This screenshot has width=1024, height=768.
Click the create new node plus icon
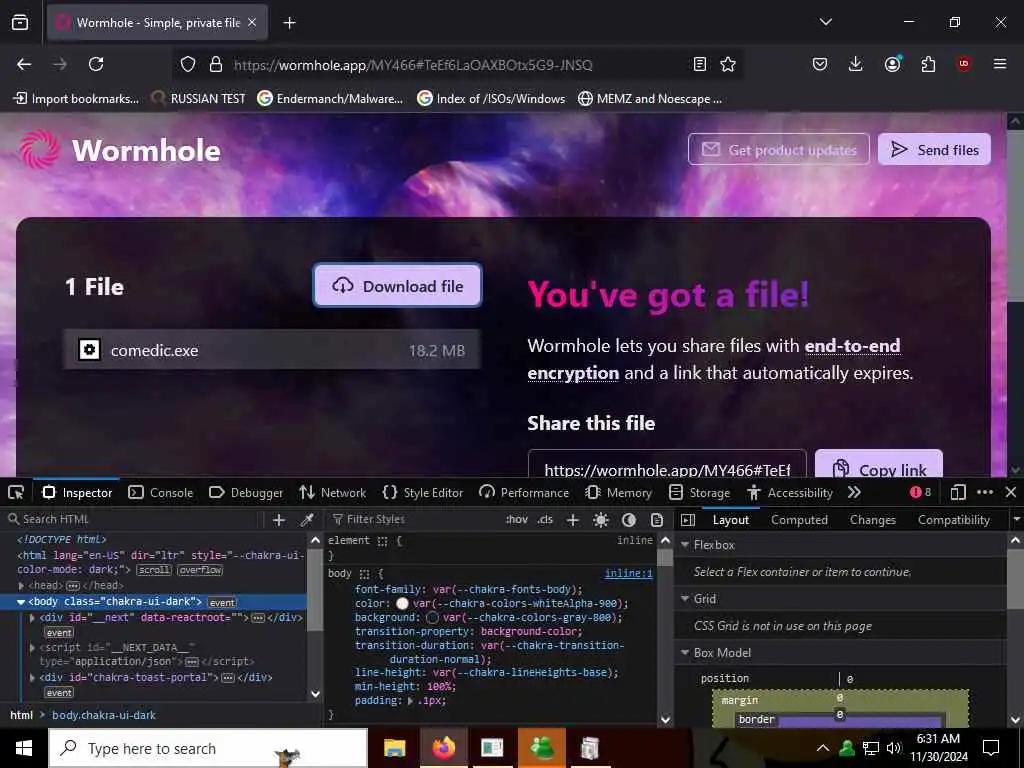click(x=279, y=520)
